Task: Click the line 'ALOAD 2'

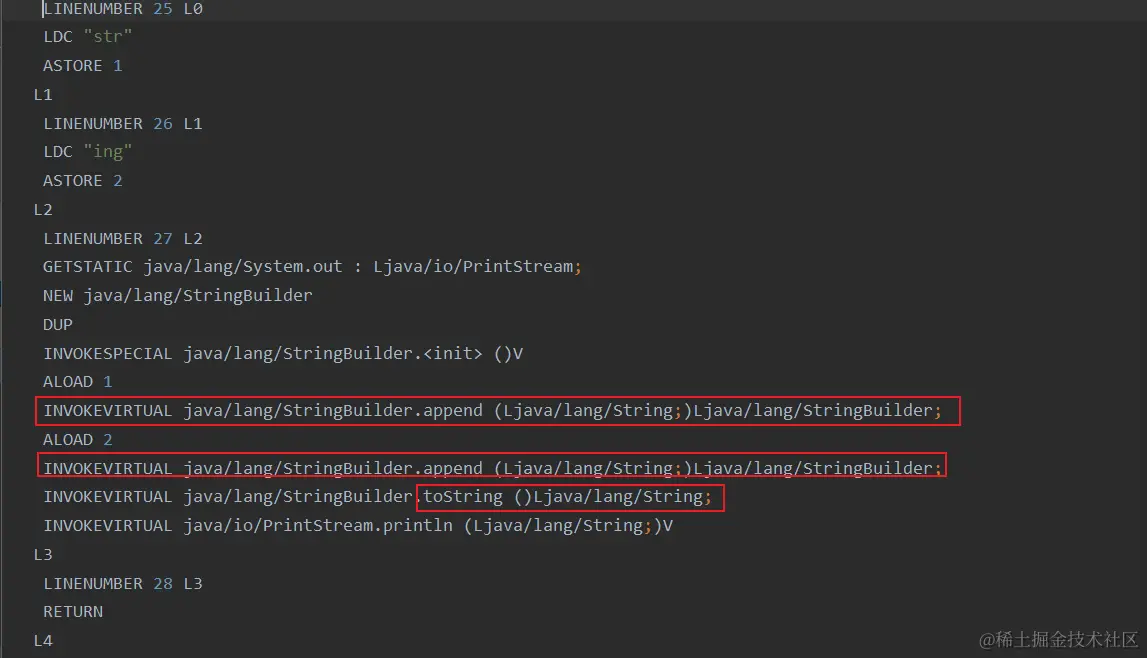Action: pyautogui.click(x=78, y=439)
